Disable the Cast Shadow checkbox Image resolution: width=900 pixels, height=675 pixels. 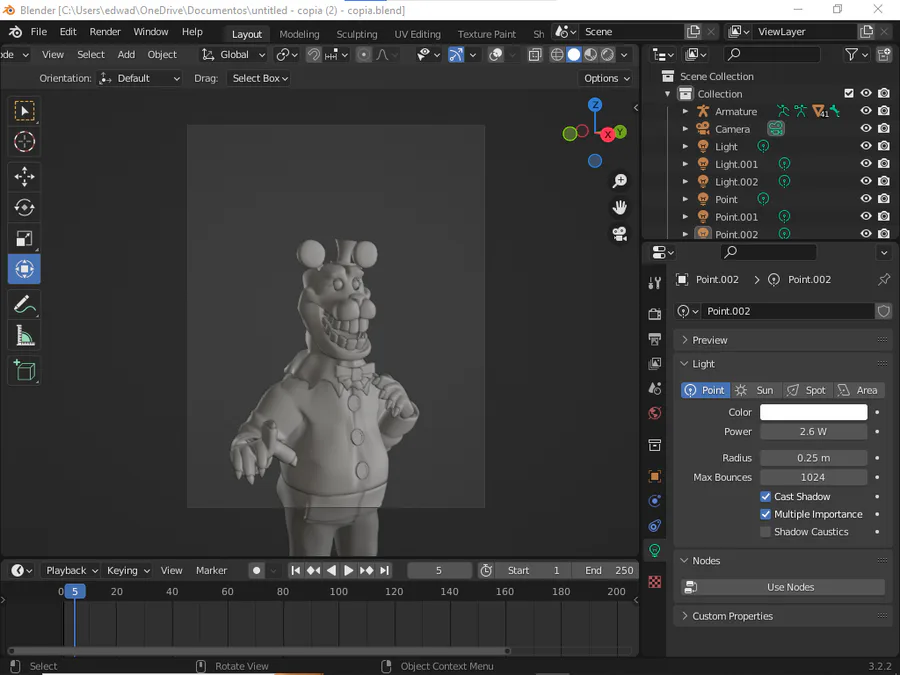pyautogui.click(x=765, y=496)
